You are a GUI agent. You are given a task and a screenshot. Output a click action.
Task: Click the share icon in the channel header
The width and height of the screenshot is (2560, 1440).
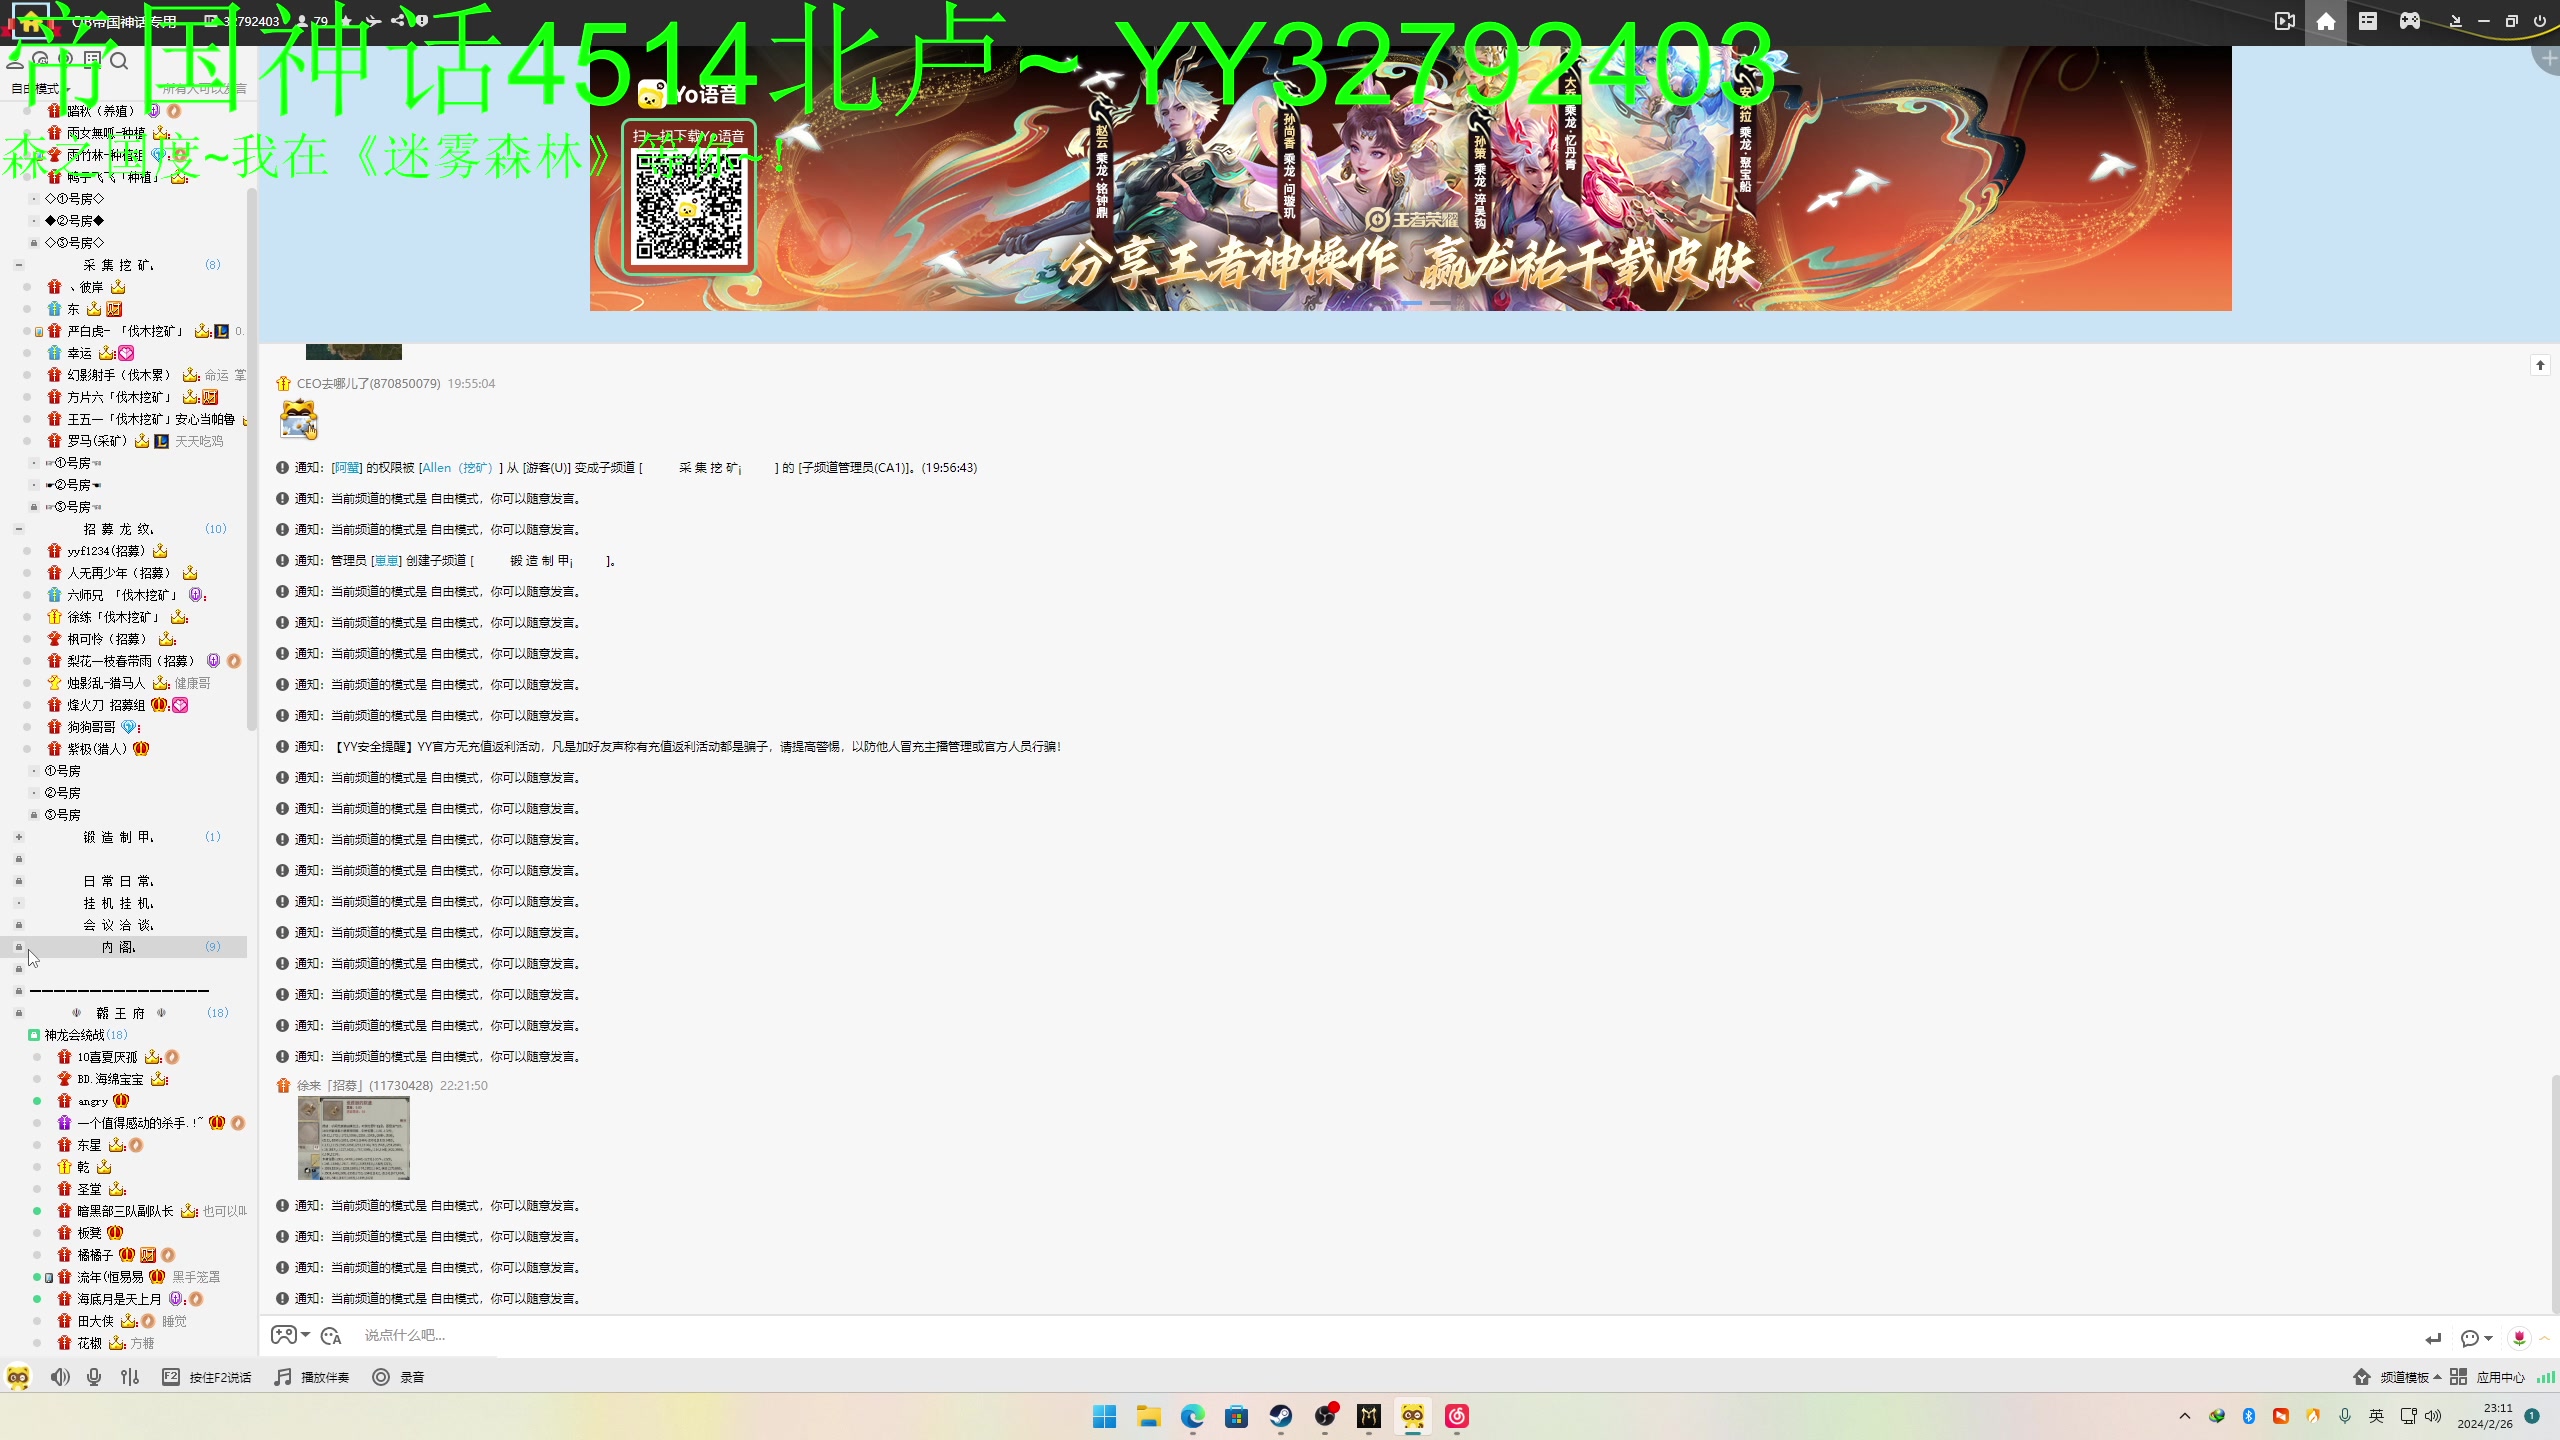tap(397, 20)
